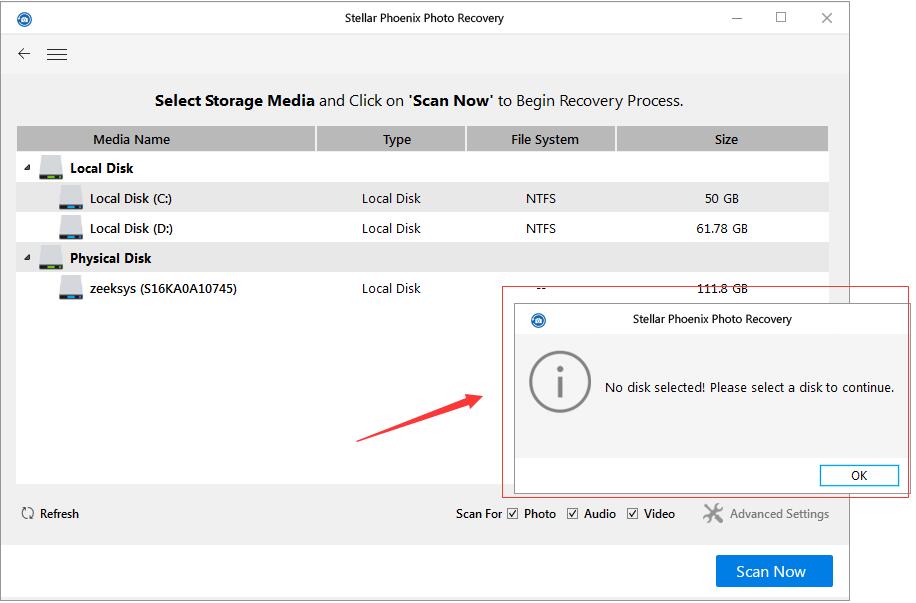
Task: Click the Refresh icon
Action: [28, 513]
